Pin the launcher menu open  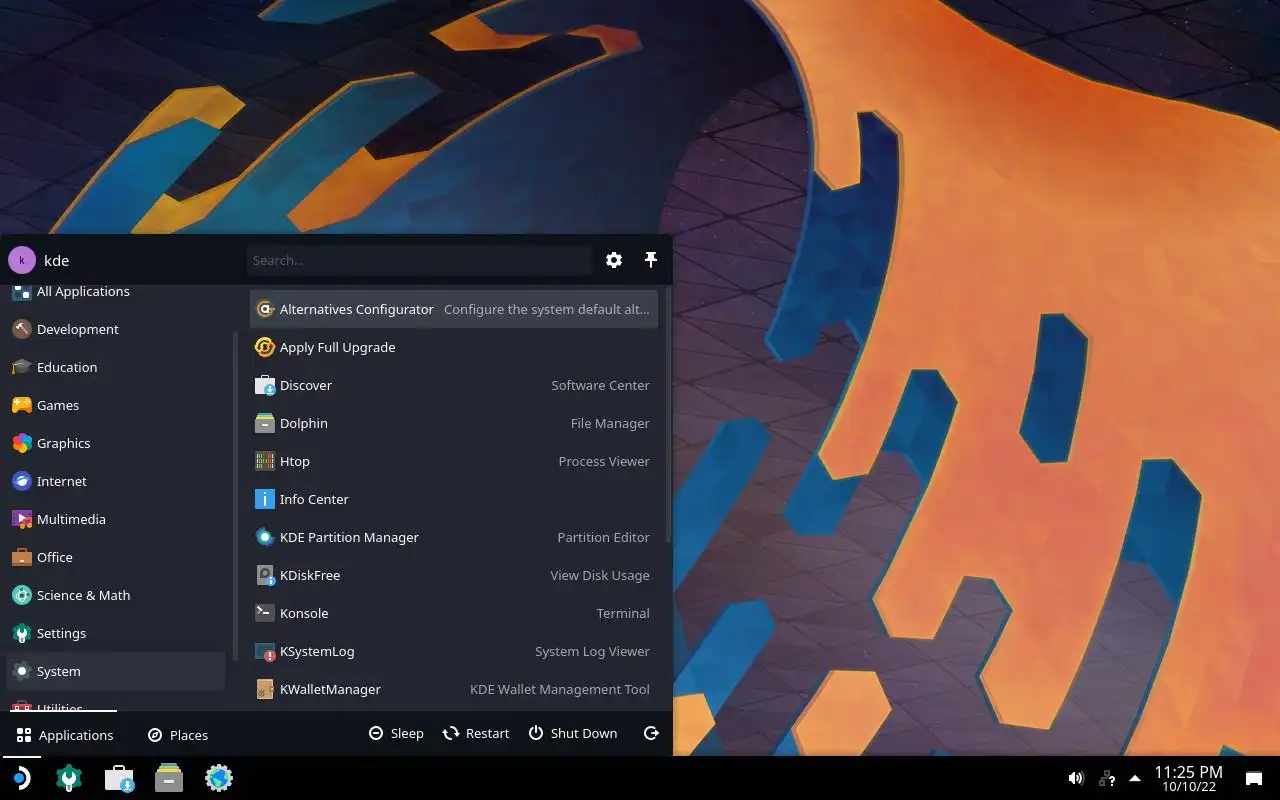tap(651, 260)
